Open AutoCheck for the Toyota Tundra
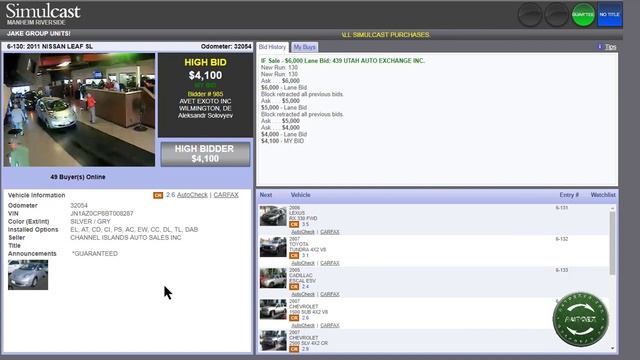 pyautogui.click(x=303, y=263)
